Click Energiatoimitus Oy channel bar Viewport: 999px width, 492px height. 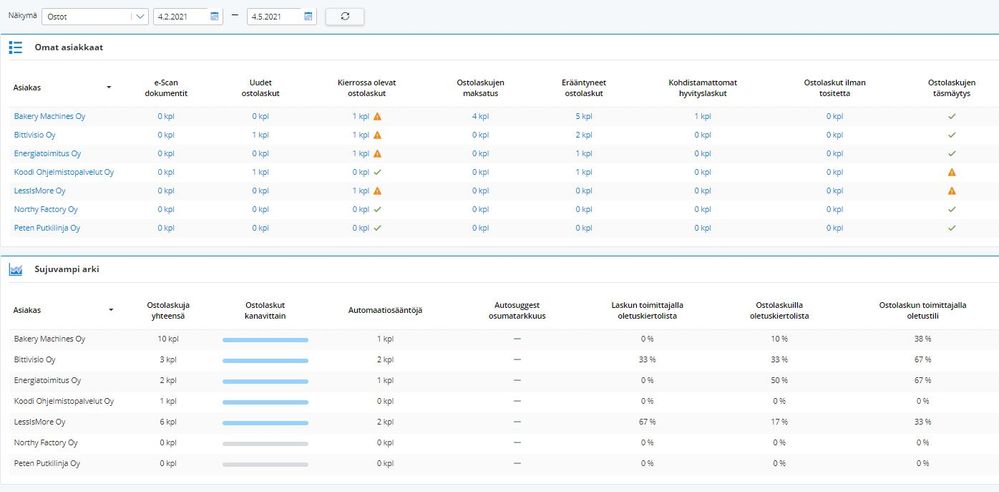pyautogui.click(x=265, y=382)
